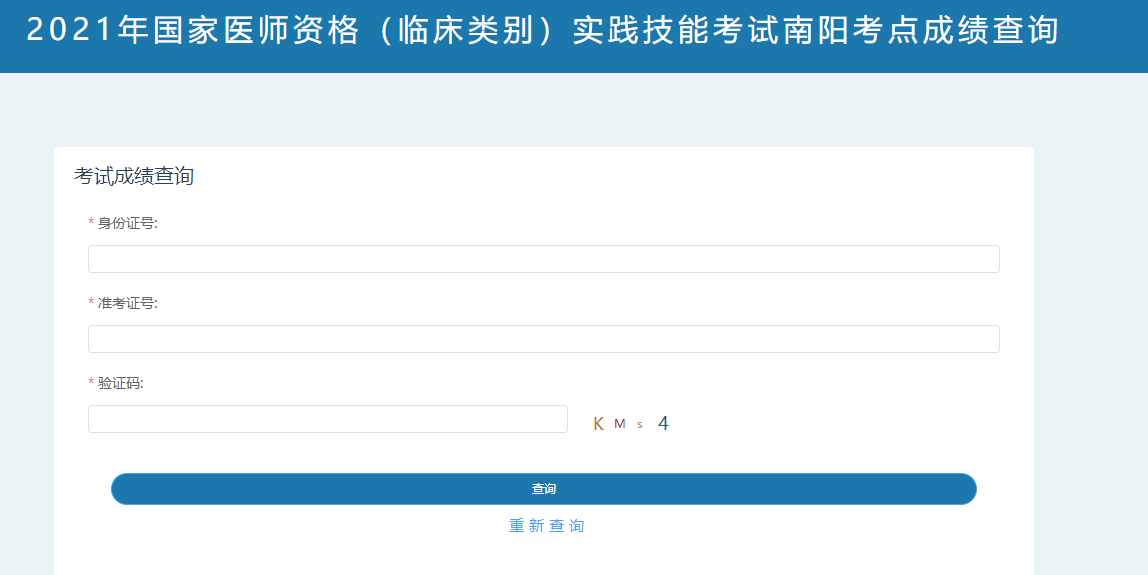This screenshot has height=575, width=1148.
Task: Focus the 准考证号 text box
Action: click(x=543, y=339)
